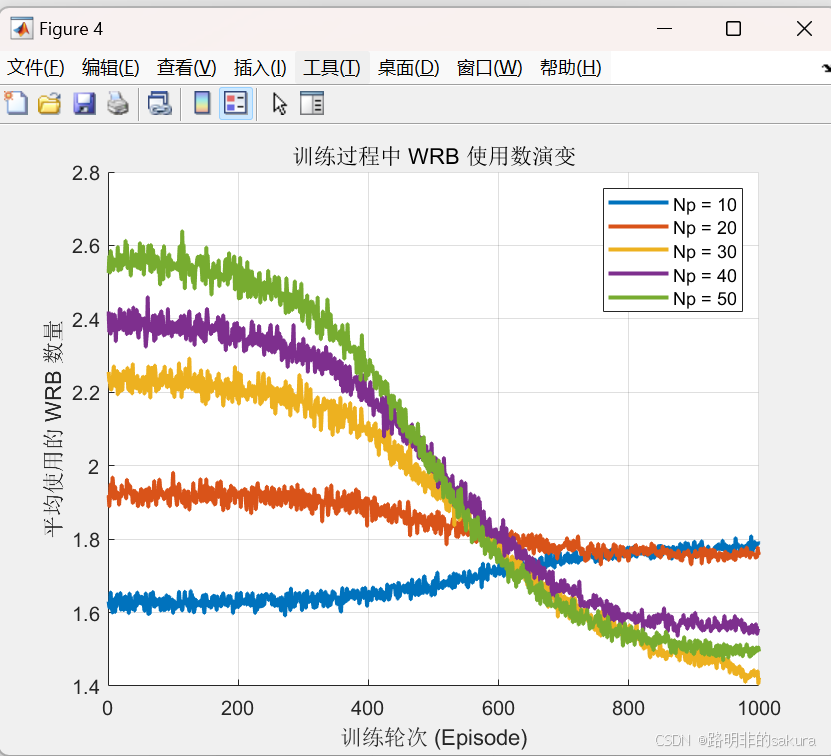
Task: Maximize the Figure 4 window
Action: [x=733, y=29]
